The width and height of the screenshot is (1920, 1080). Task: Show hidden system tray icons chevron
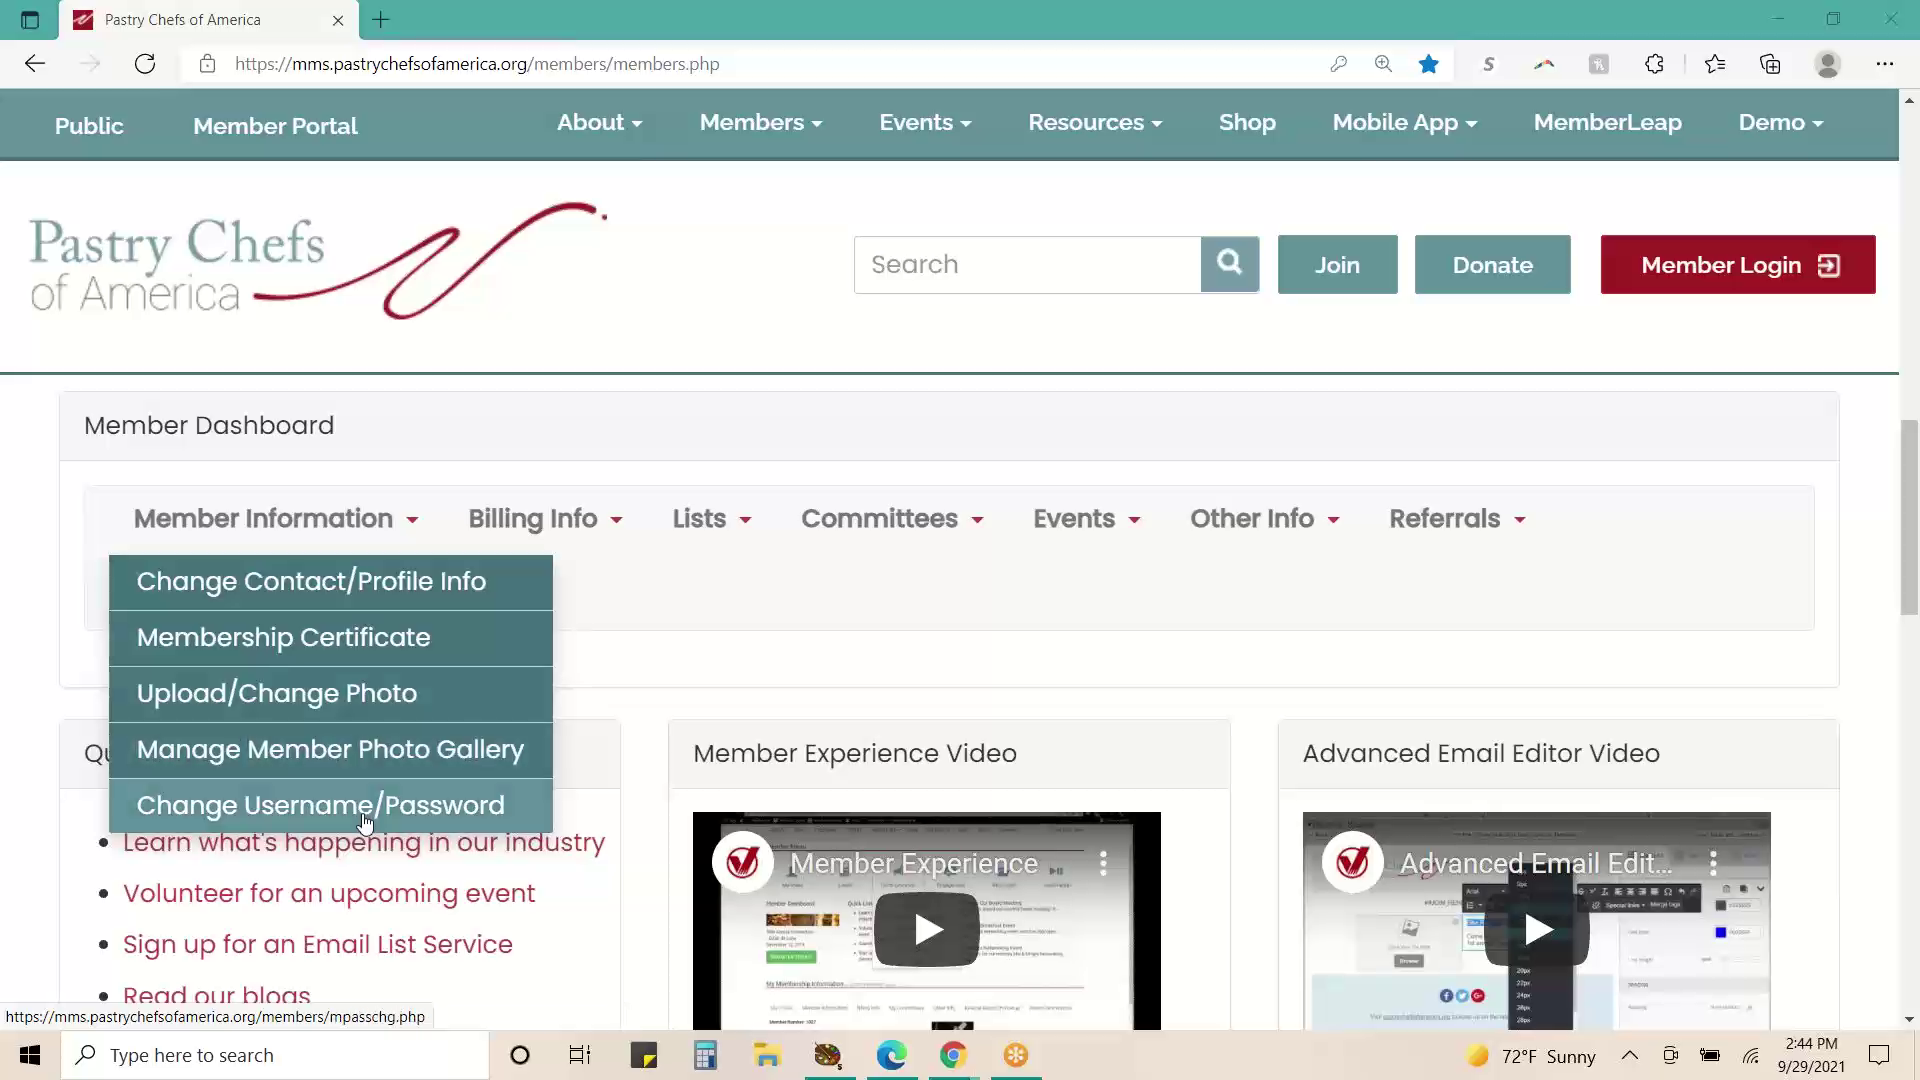click(1629, 1055)
